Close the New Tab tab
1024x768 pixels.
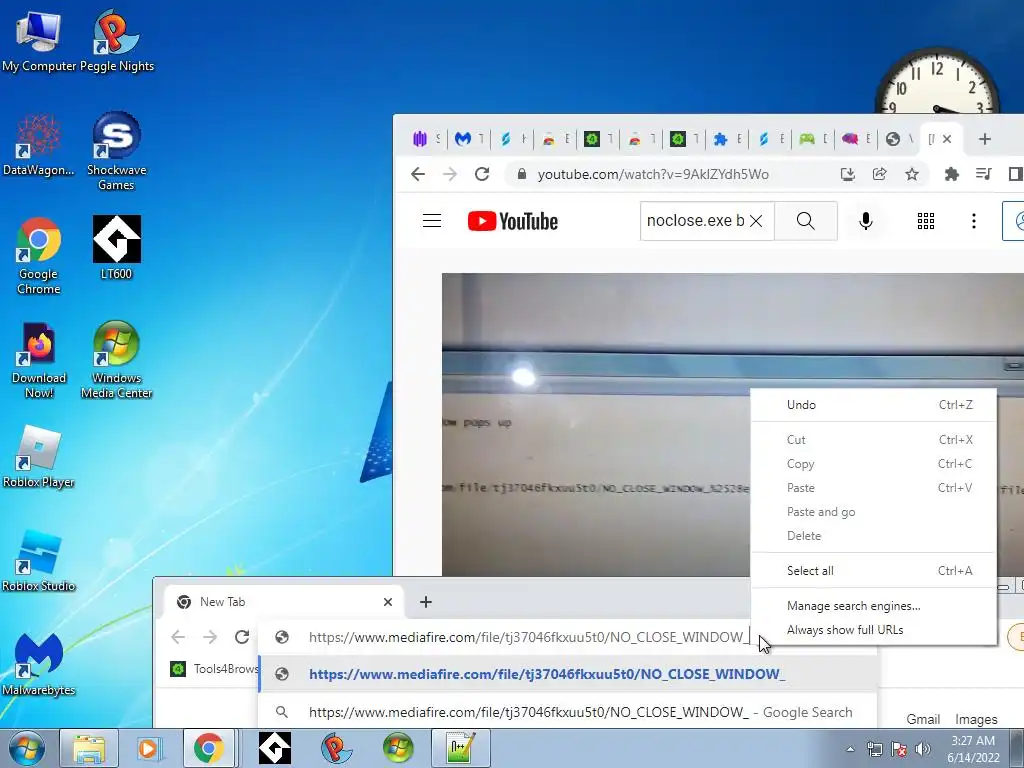pyautogui.click(x=388, y=602)
